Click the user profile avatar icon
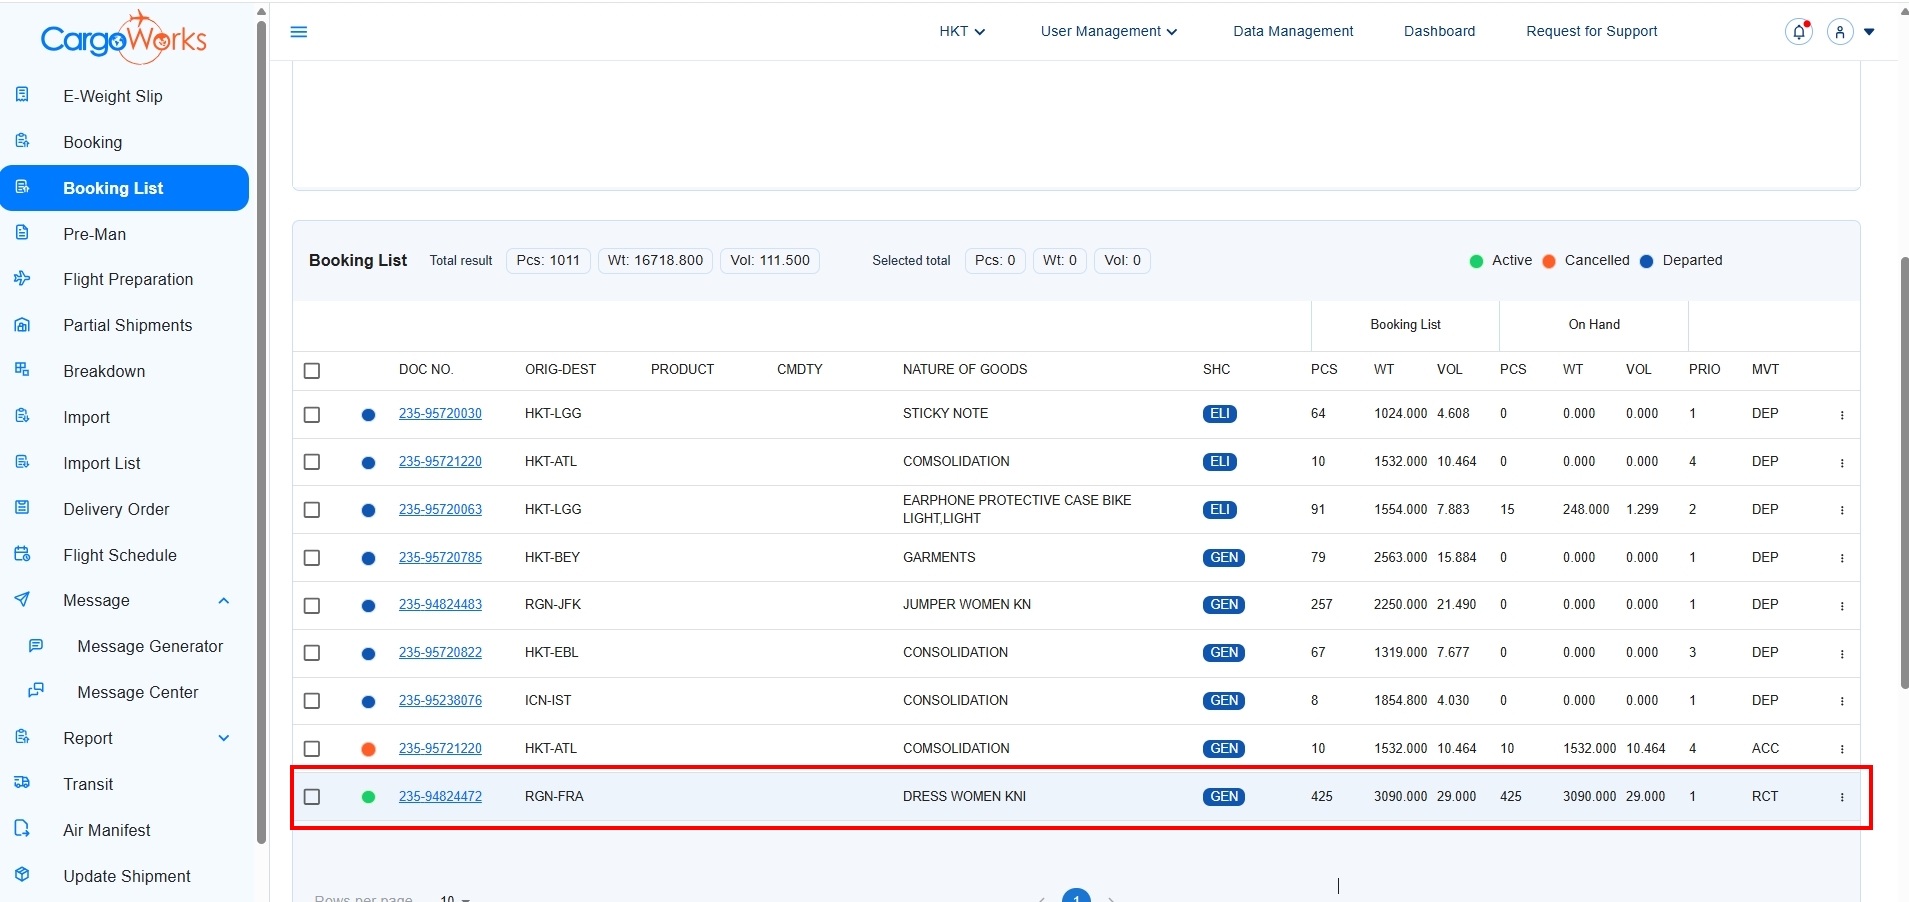Image resolution: width=1909 pixels, height=902 pixels. [x=1840, y=32]
